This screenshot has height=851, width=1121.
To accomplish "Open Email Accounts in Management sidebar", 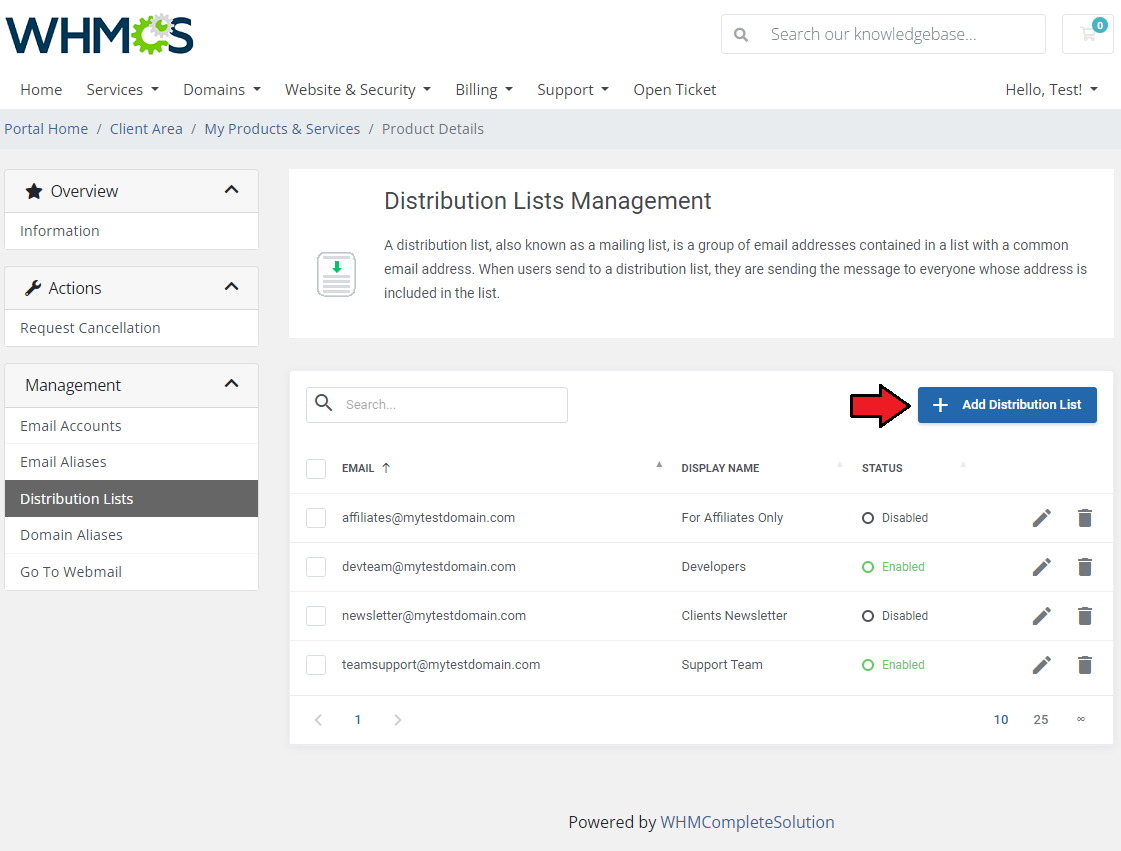I will pyautogui.click(x=132, y=426).
